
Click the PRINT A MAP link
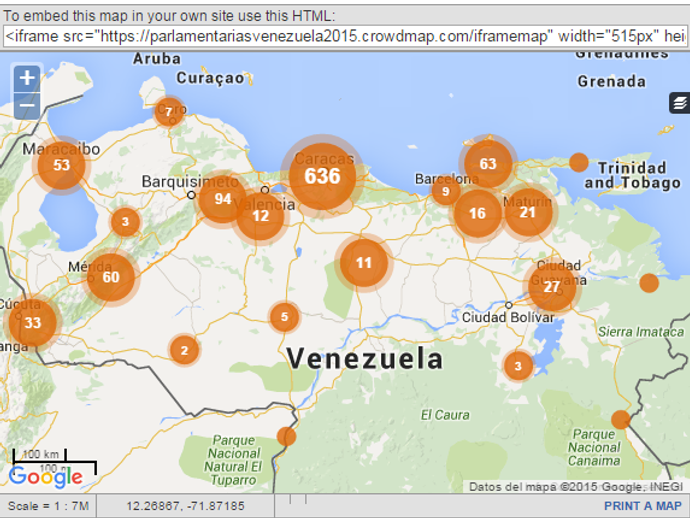[x=643, y=506]
